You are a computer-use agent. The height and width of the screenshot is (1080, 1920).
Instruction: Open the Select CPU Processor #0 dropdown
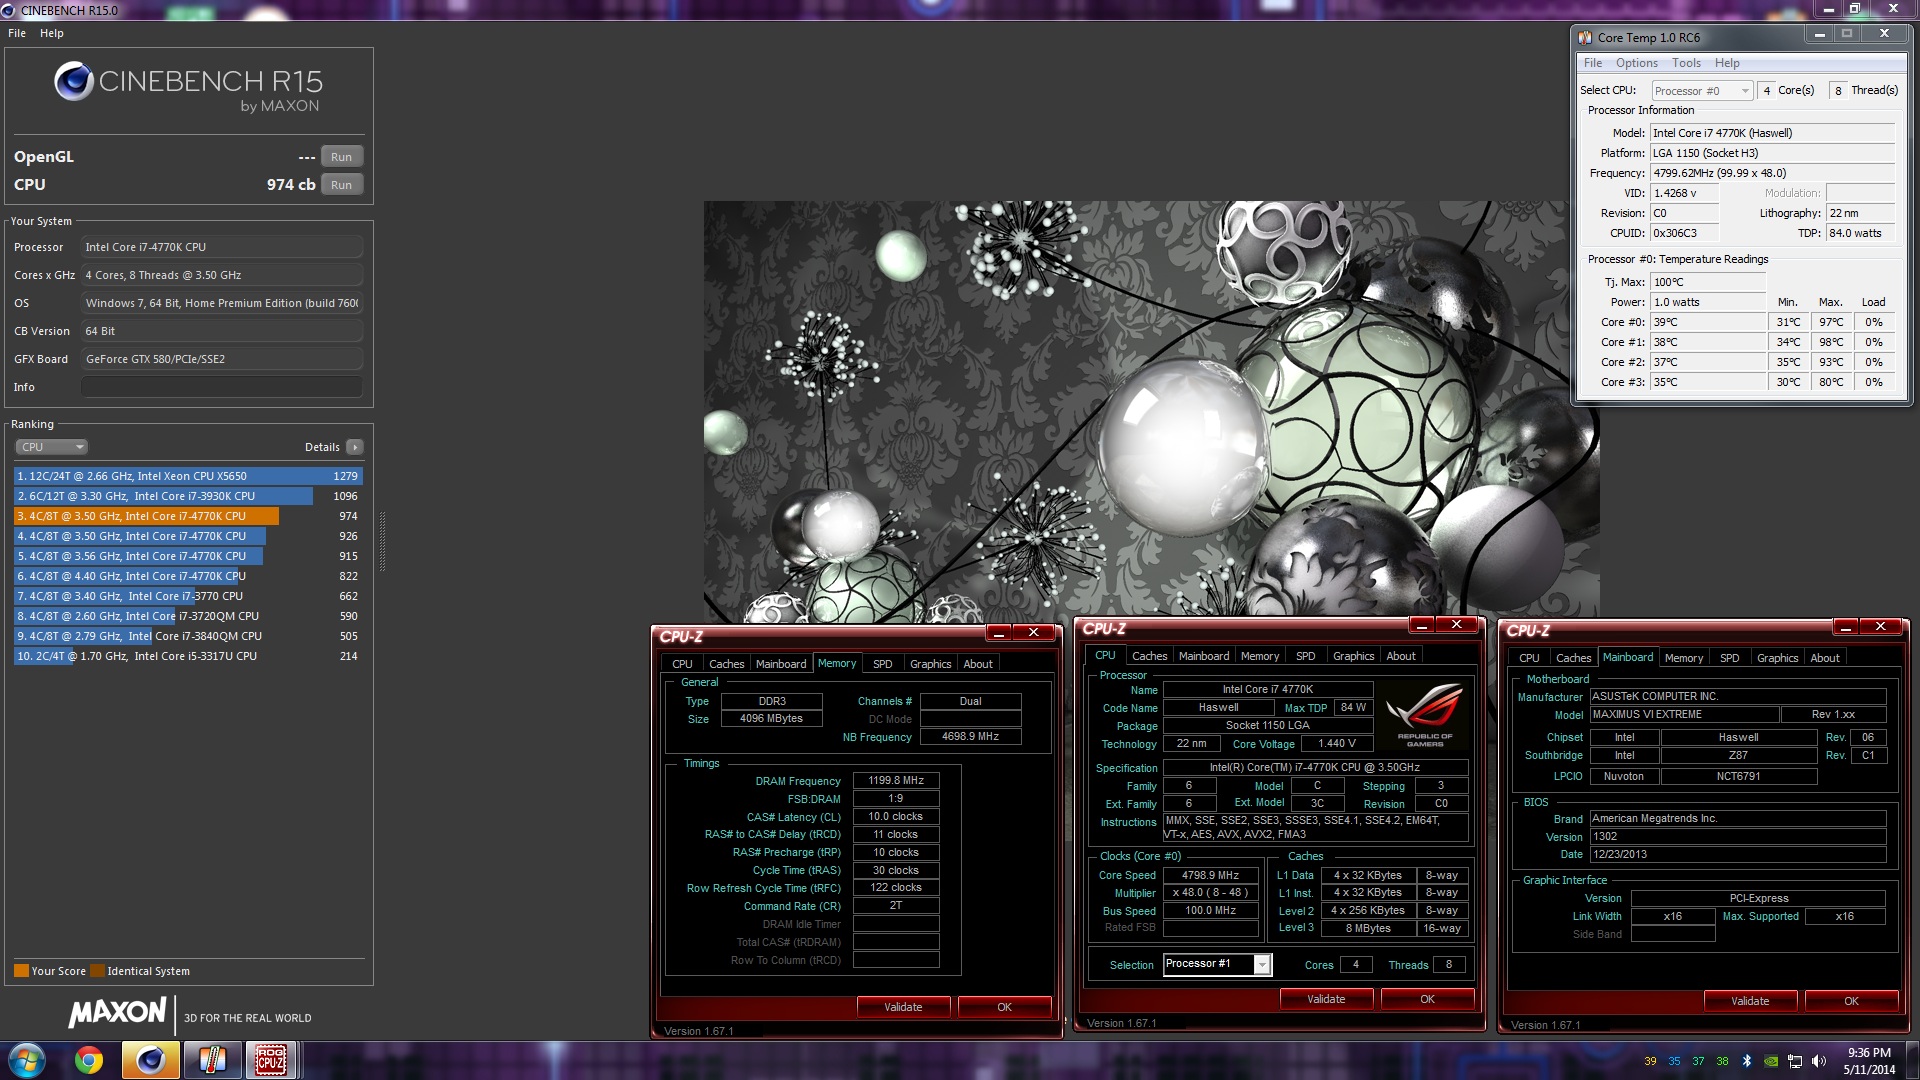pyautogui.click(x=1702, y=90)
